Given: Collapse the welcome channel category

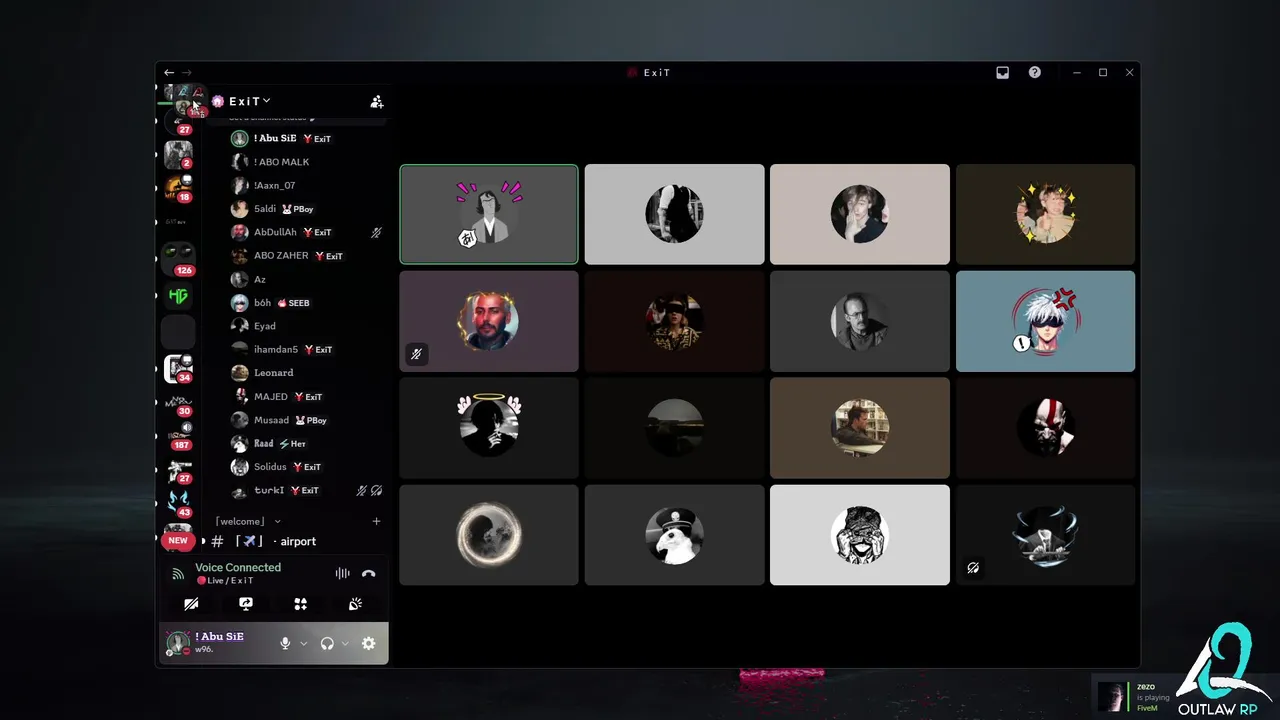Looking at the screenshot, I should click(x=248, y=521).
